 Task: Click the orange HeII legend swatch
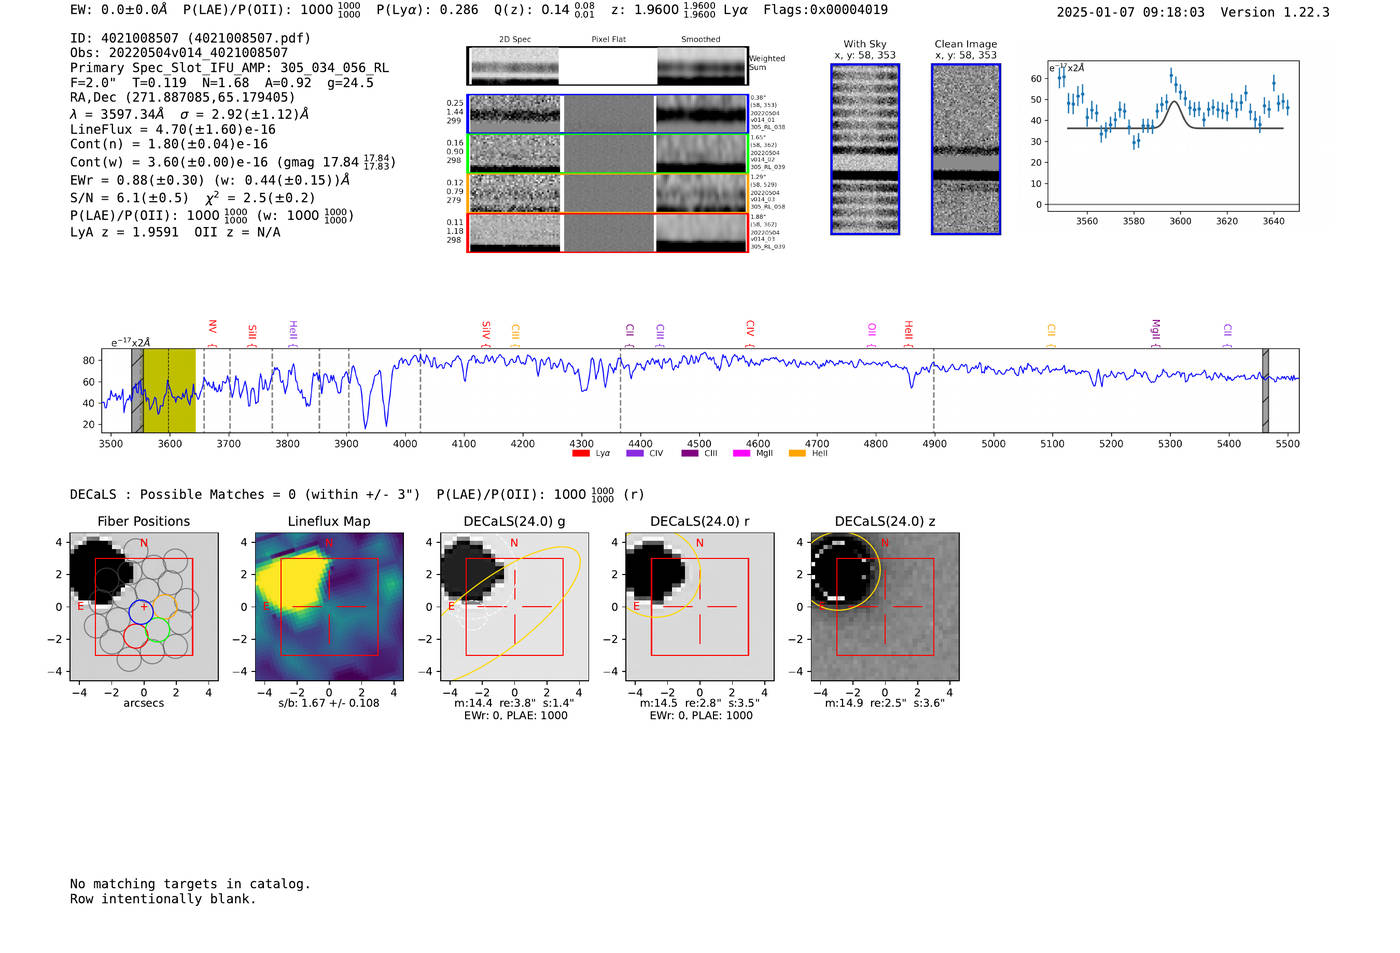pos(797,454)
